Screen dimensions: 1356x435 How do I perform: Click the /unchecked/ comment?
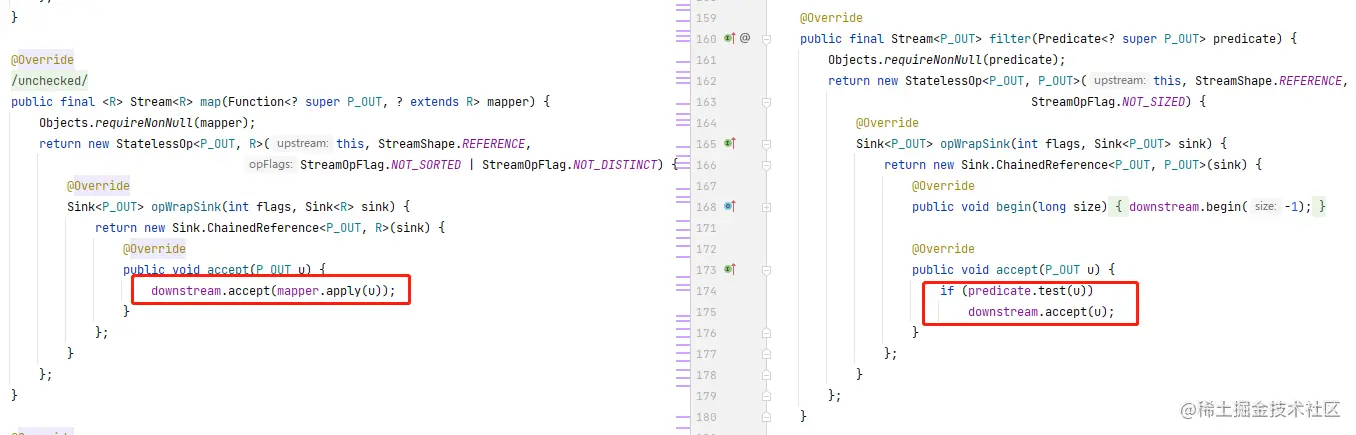coord(49,81)
